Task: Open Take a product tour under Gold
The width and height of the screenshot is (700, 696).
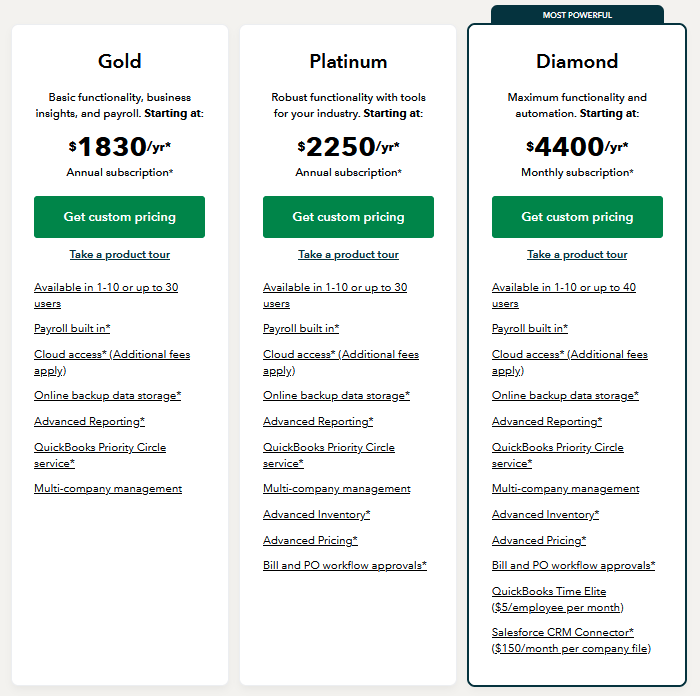Action: click(119, 255)
